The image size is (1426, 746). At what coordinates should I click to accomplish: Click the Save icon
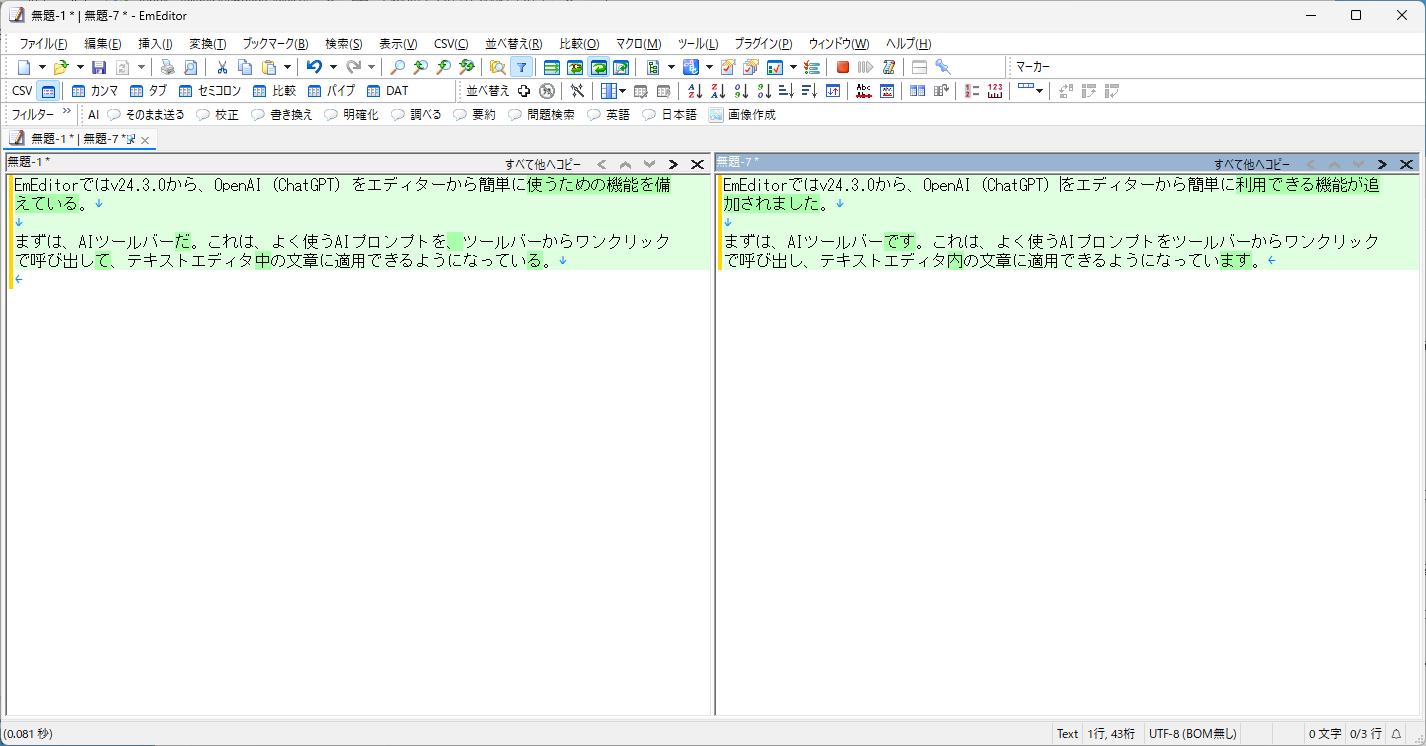pyautogui.click(x=98, y=66)
